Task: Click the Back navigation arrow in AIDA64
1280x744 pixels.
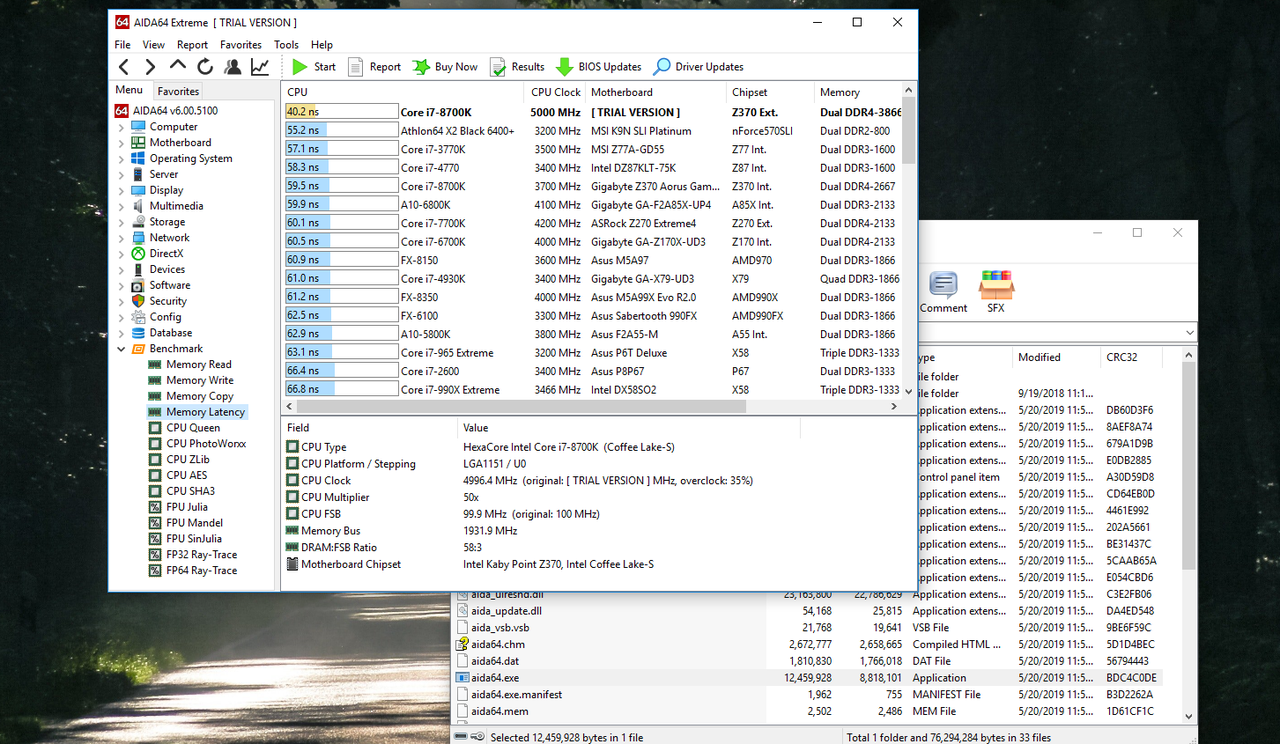Action: 124,67
